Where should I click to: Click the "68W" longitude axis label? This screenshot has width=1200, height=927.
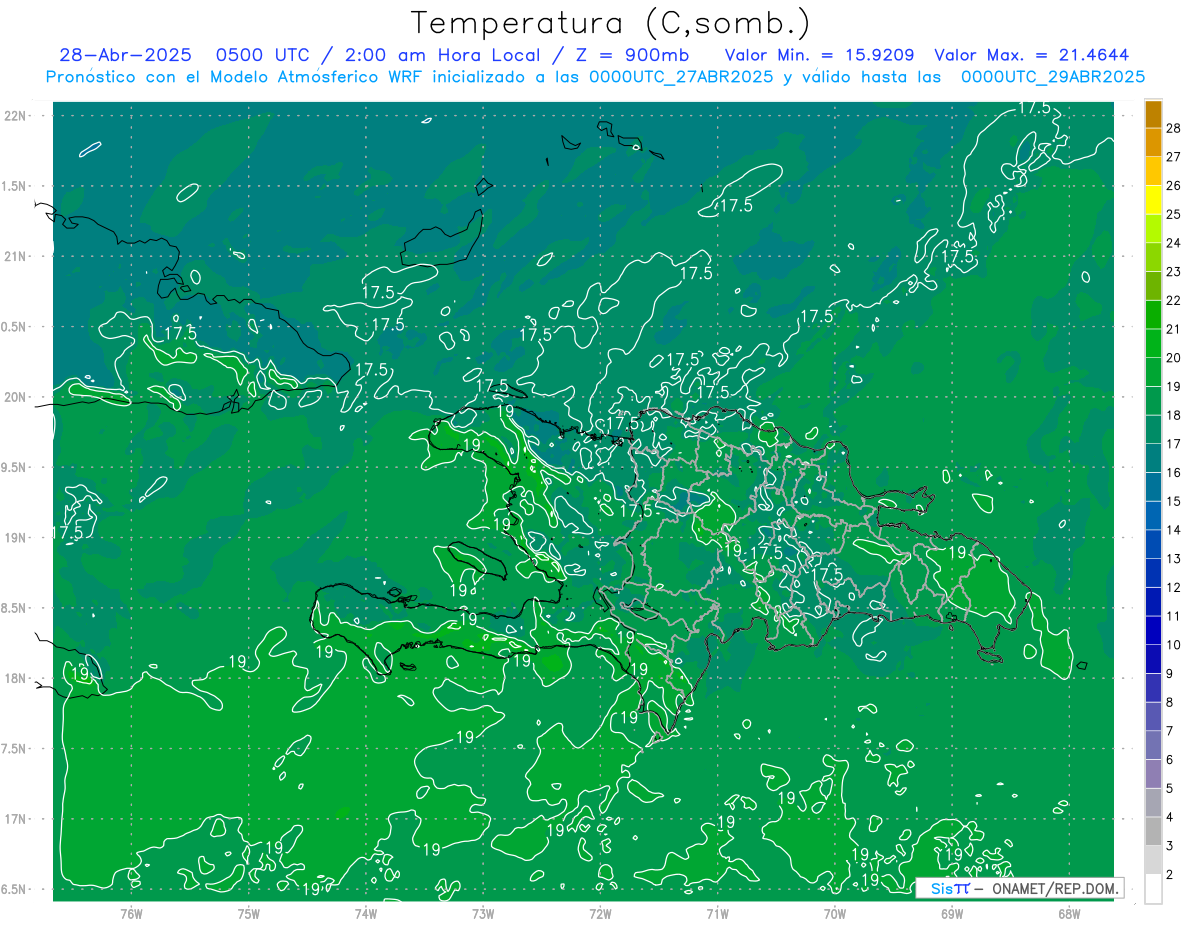(1068, 914)
